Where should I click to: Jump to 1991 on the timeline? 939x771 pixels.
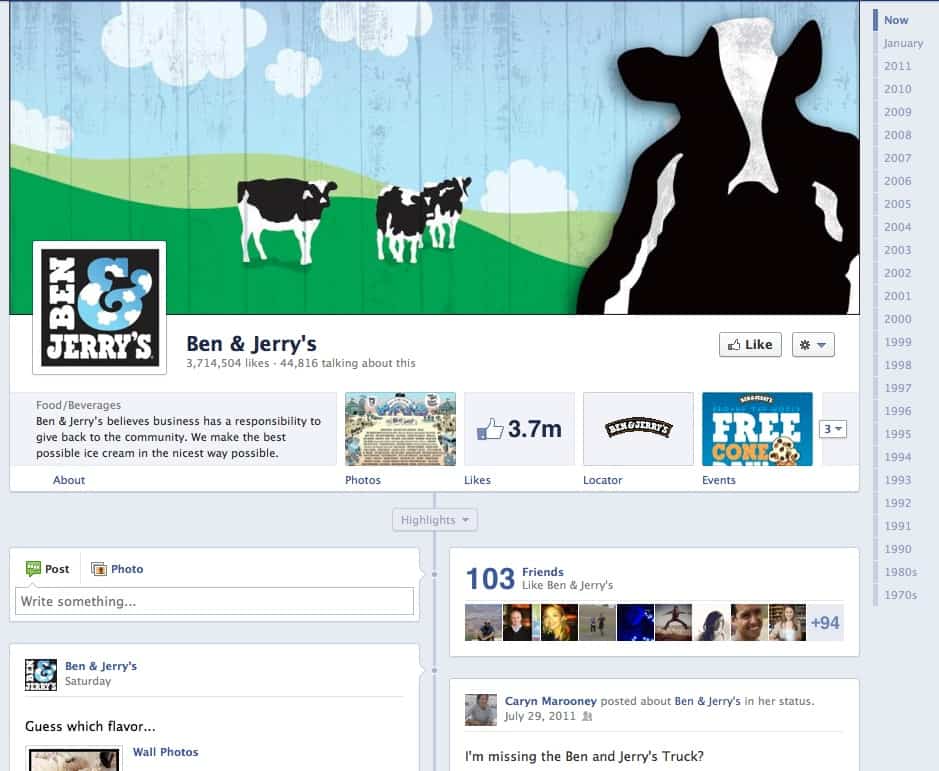click(x=898, y=526)
